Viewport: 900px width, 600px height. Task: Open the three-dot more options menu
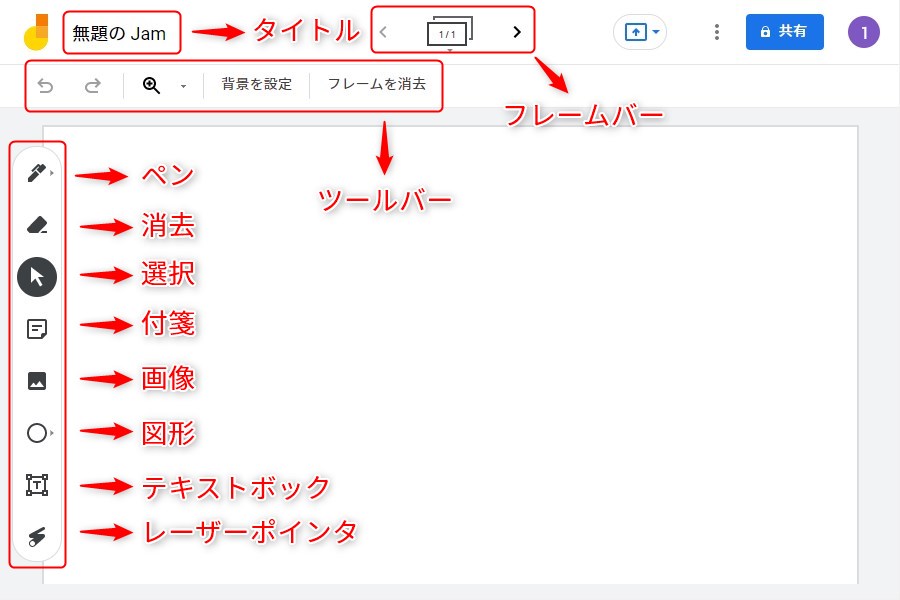[x=717, y=32]
